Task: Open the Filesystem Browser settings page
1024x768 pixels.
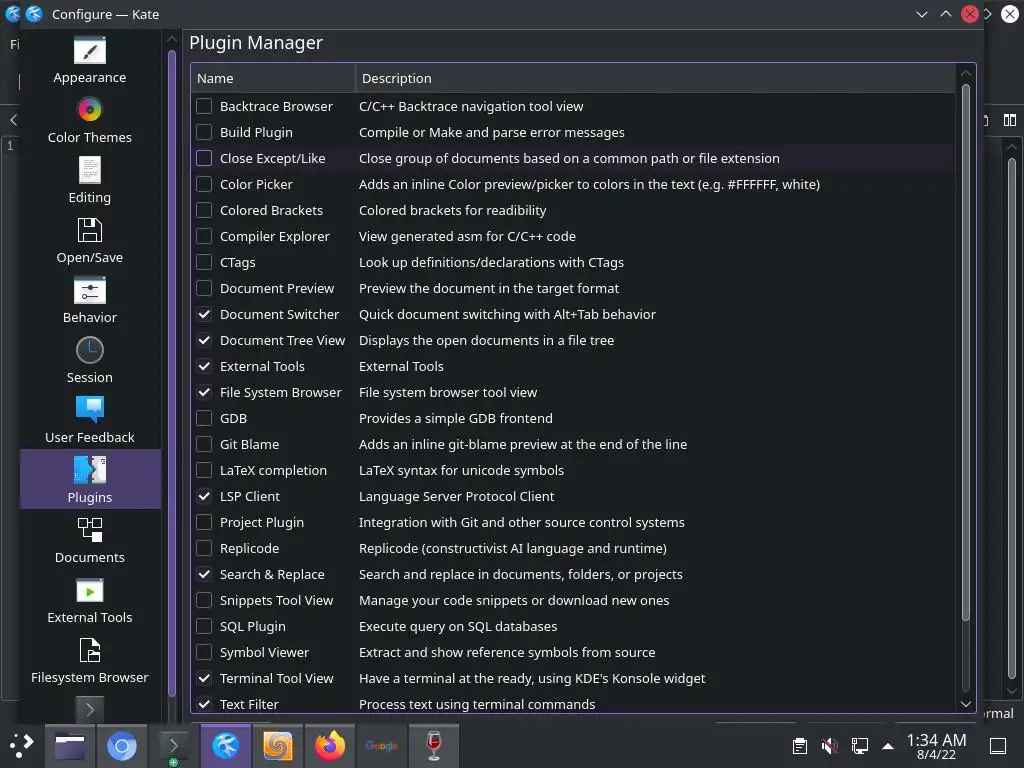Action: point(89,661)
